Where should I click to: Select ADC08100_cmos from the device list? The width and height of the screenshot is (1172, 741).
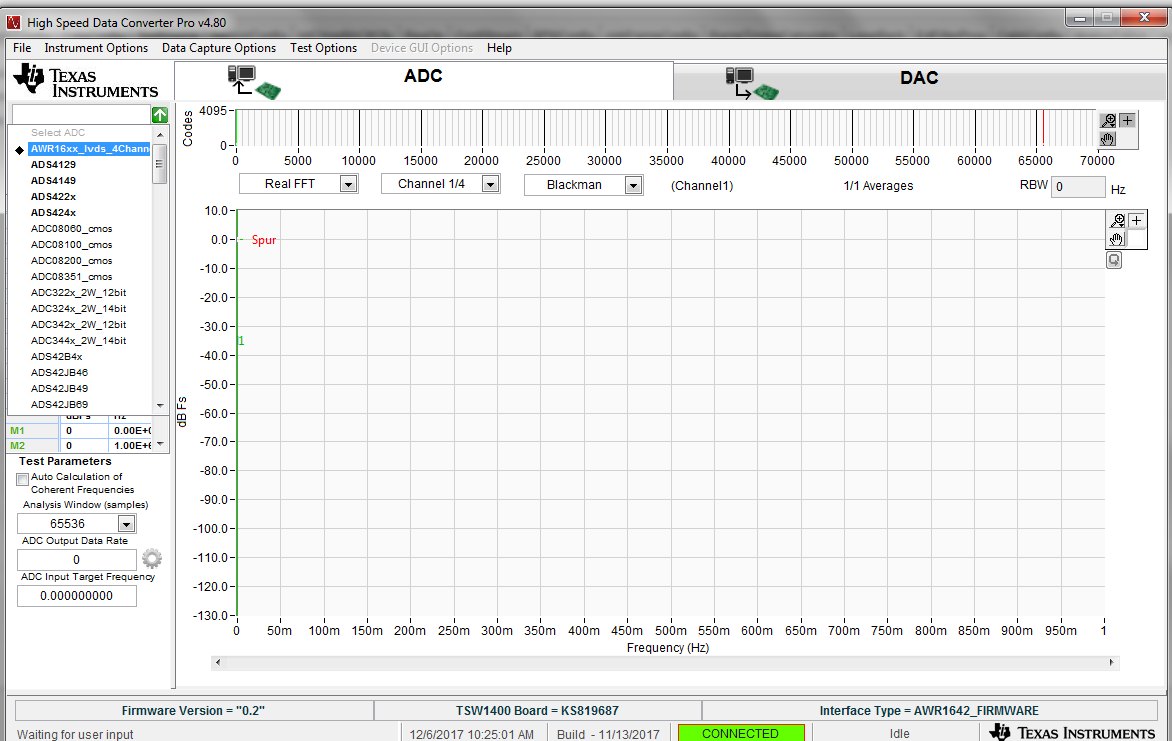[71, 245]
